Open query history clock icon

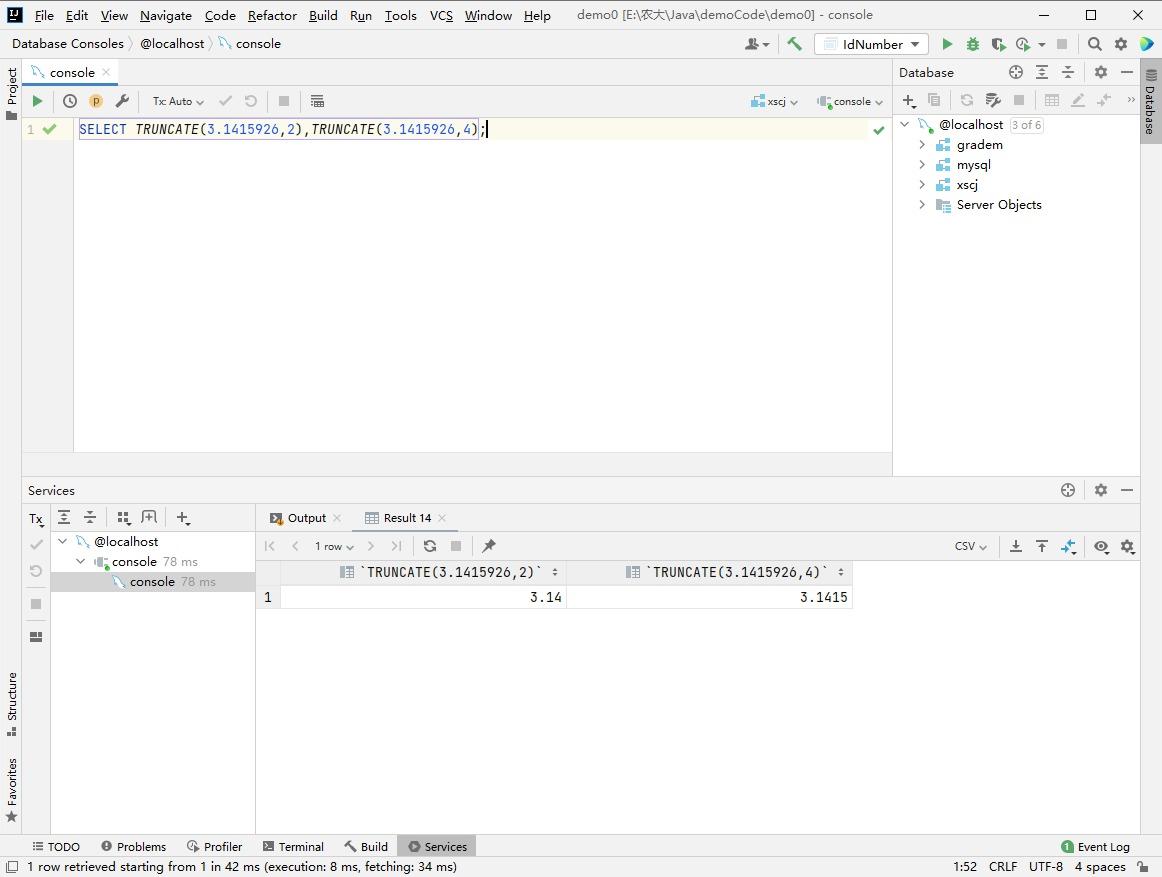70,101
